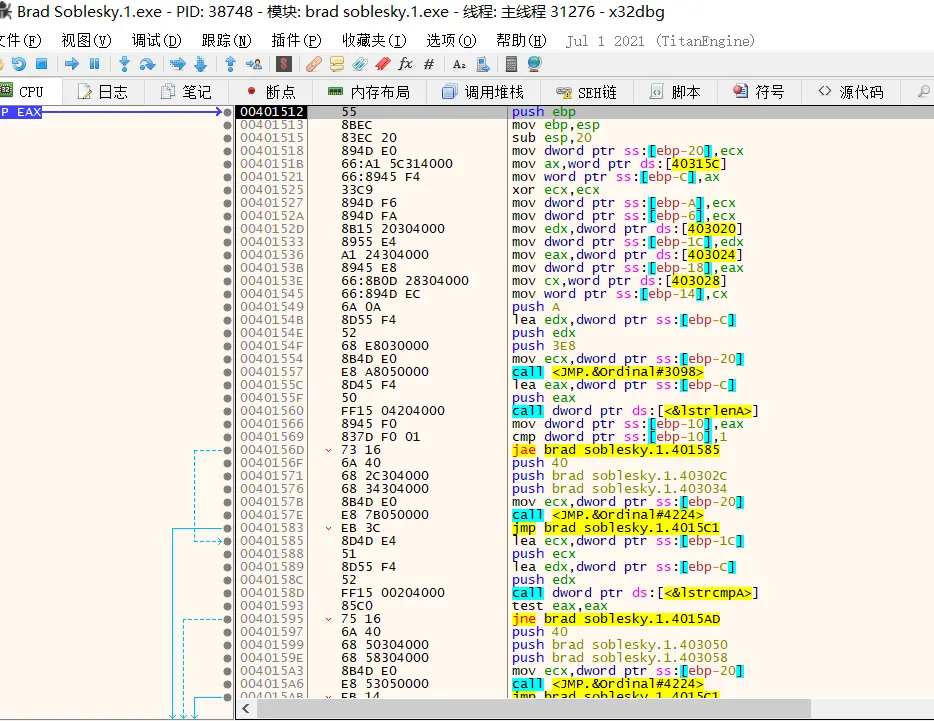Open the 插件(P) menu
Screen dimensions: 934x721
(296, 41)
